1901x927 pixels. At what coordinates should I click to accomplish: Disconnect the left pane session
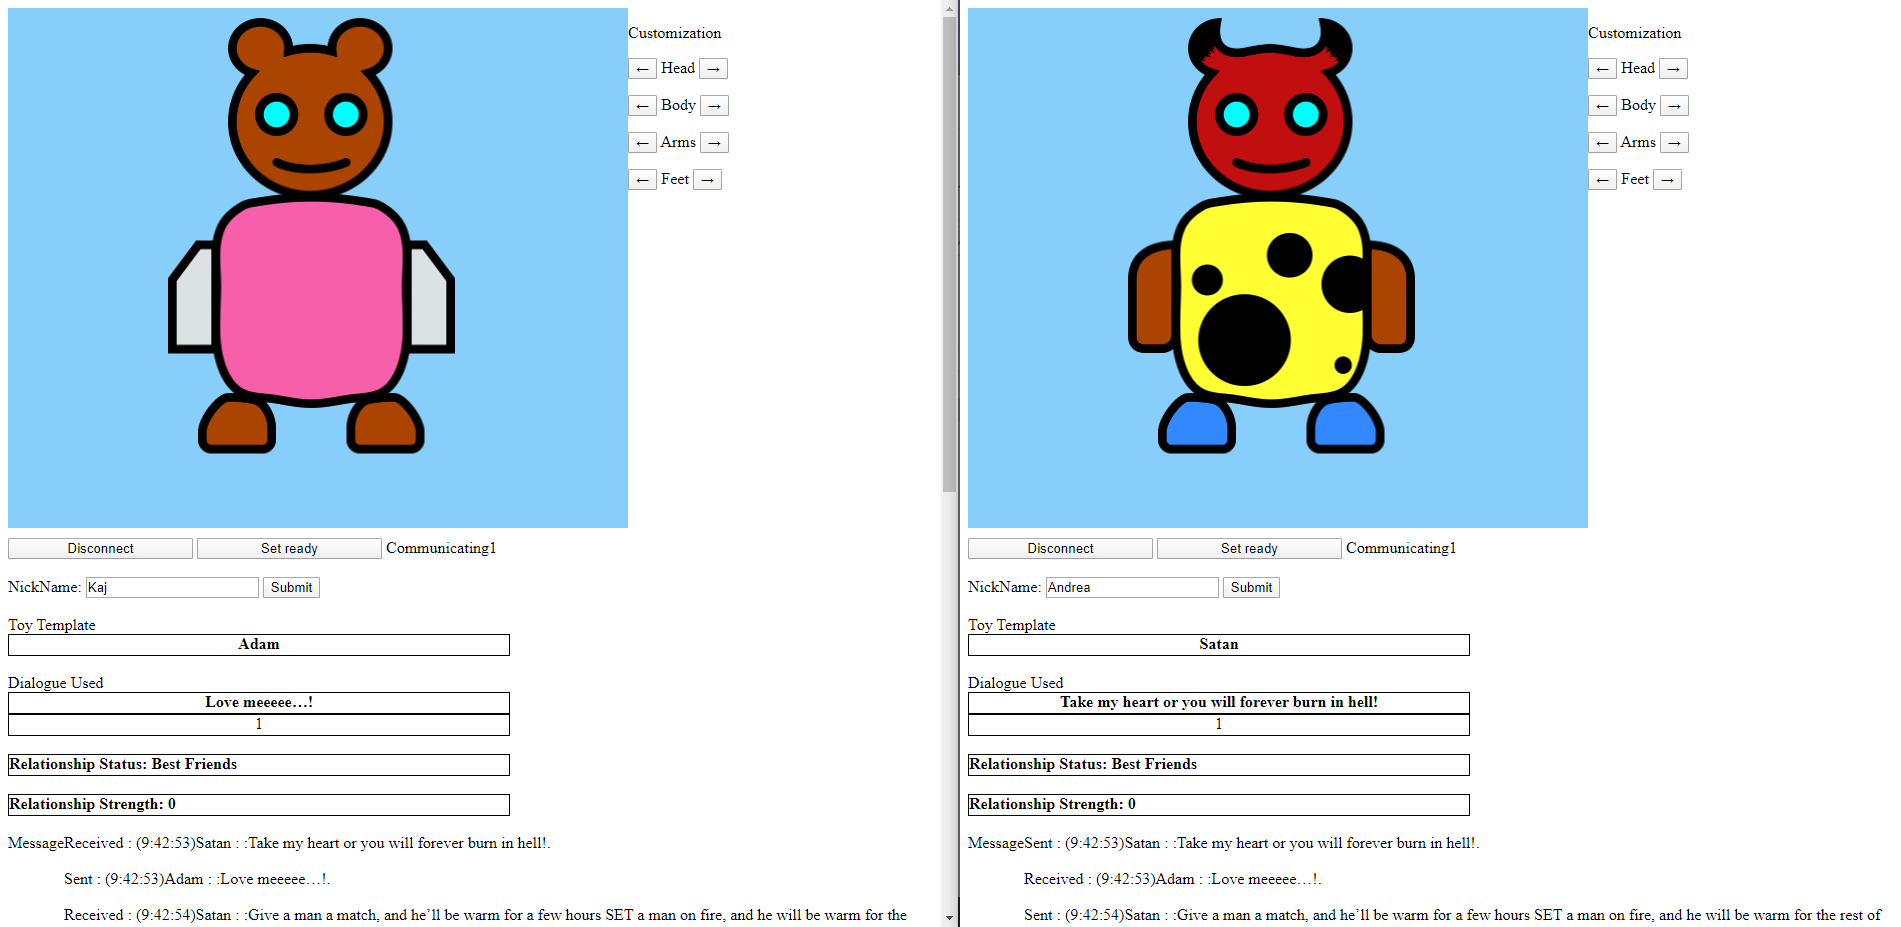(100, 549)
